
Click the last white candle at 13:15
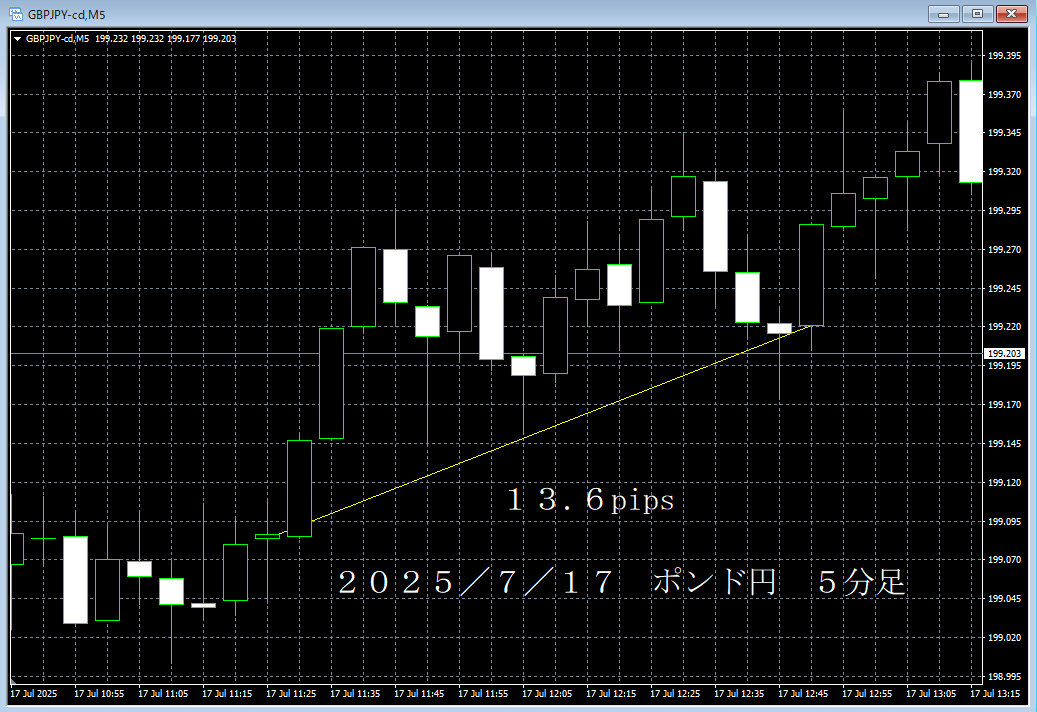coord(970,131)
